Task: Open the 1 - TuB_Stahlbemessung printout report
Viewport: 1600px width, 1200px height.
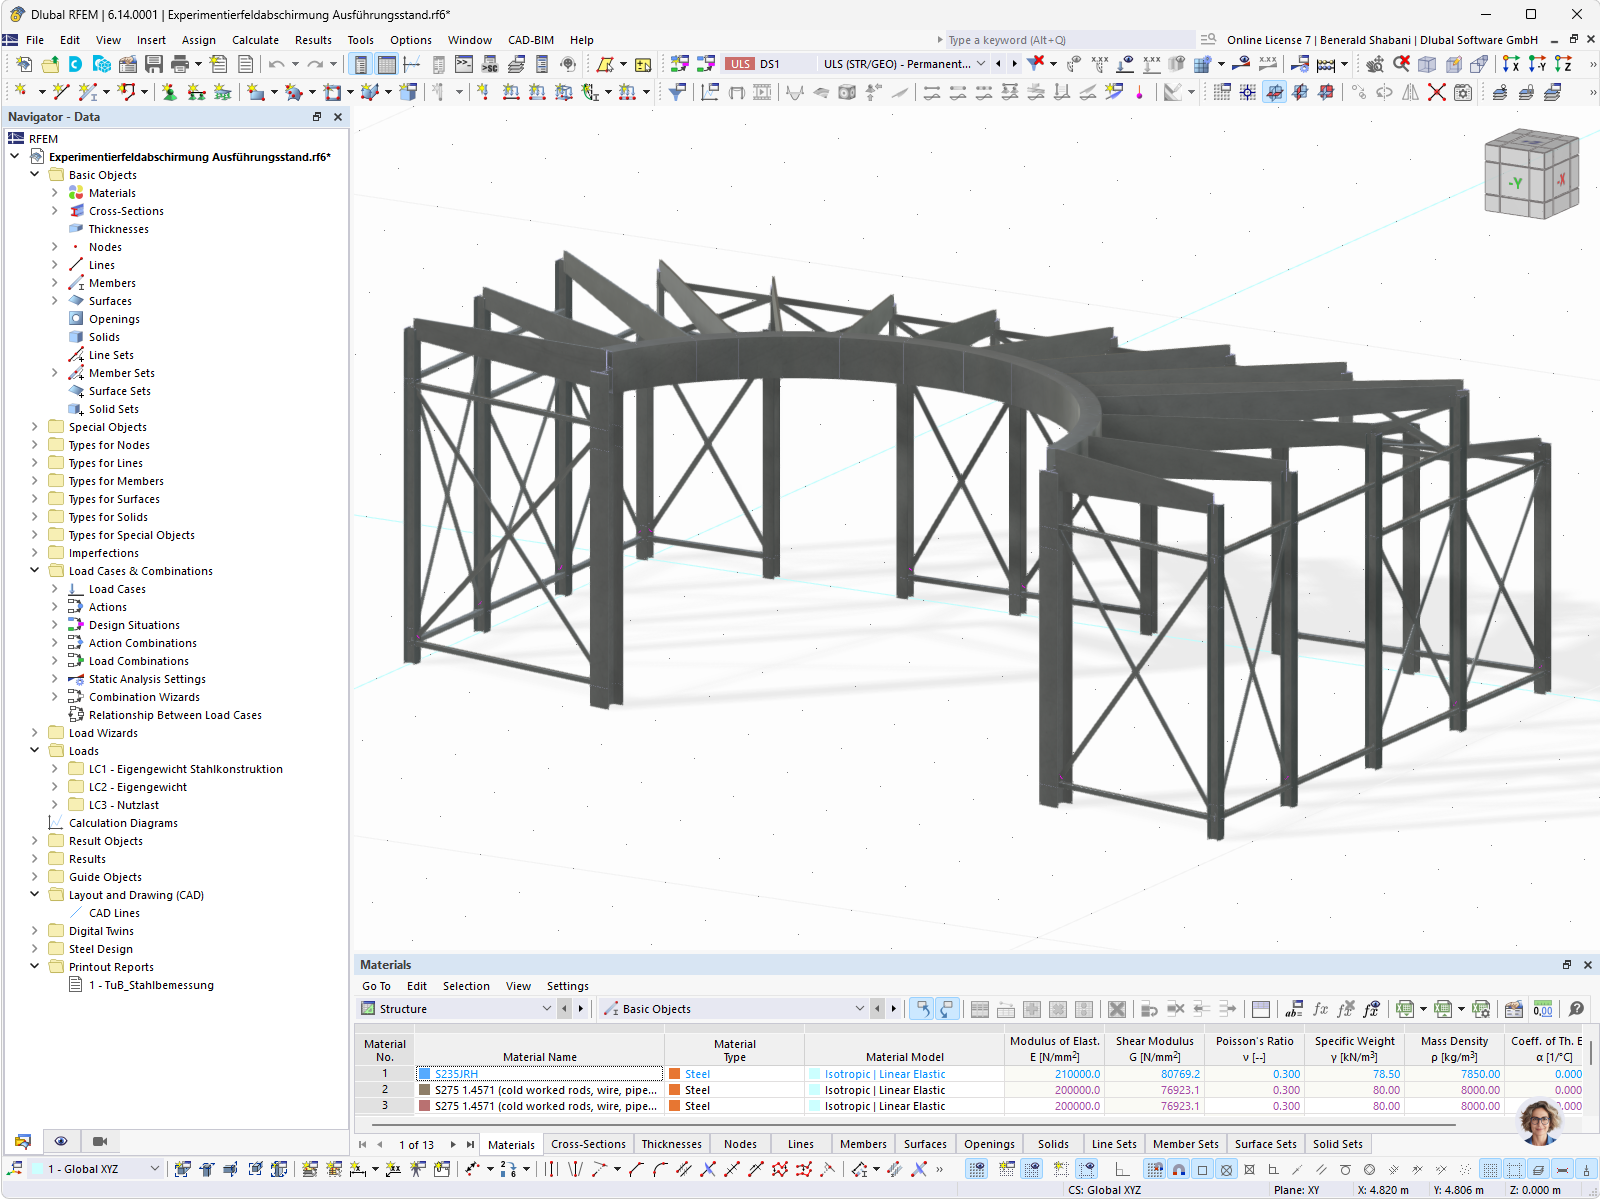Action: 151,985
